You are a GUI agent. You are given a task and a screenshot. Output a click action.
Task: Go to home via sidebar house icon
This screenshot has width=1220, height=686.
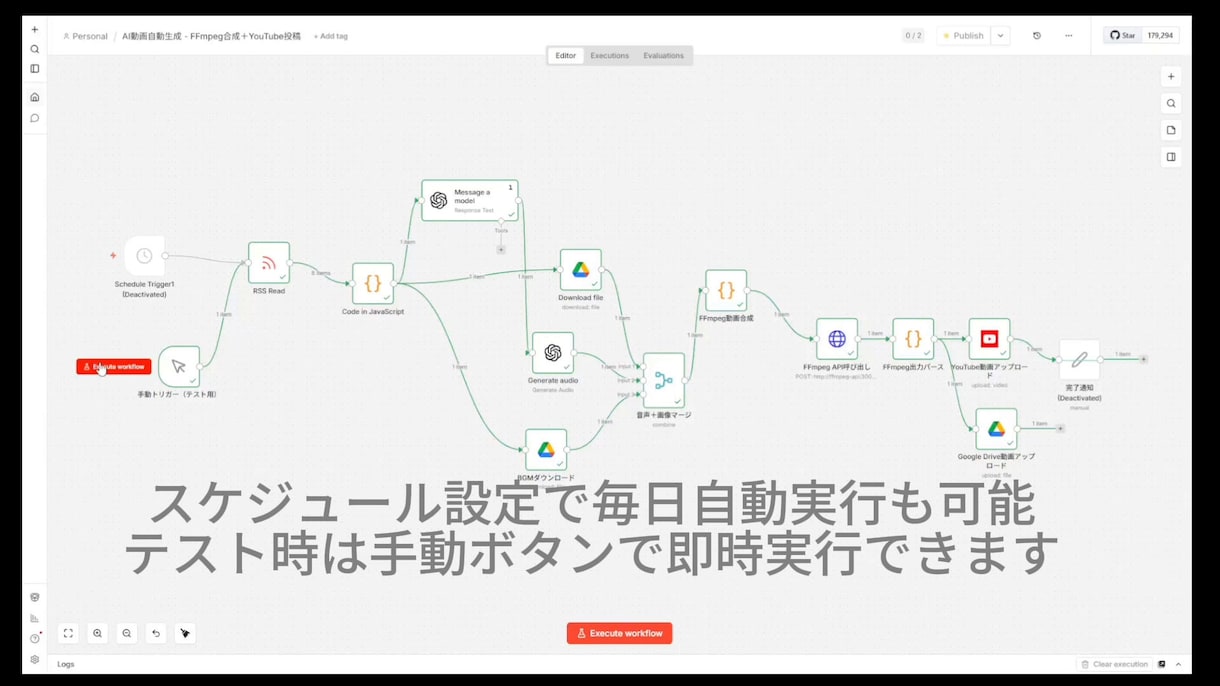(x=34, y=97)
